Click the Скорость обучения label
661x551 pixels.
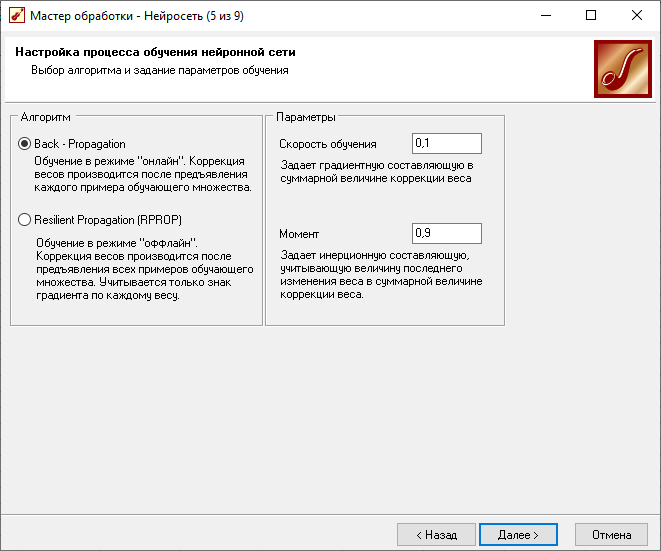[x=328, y=144]
